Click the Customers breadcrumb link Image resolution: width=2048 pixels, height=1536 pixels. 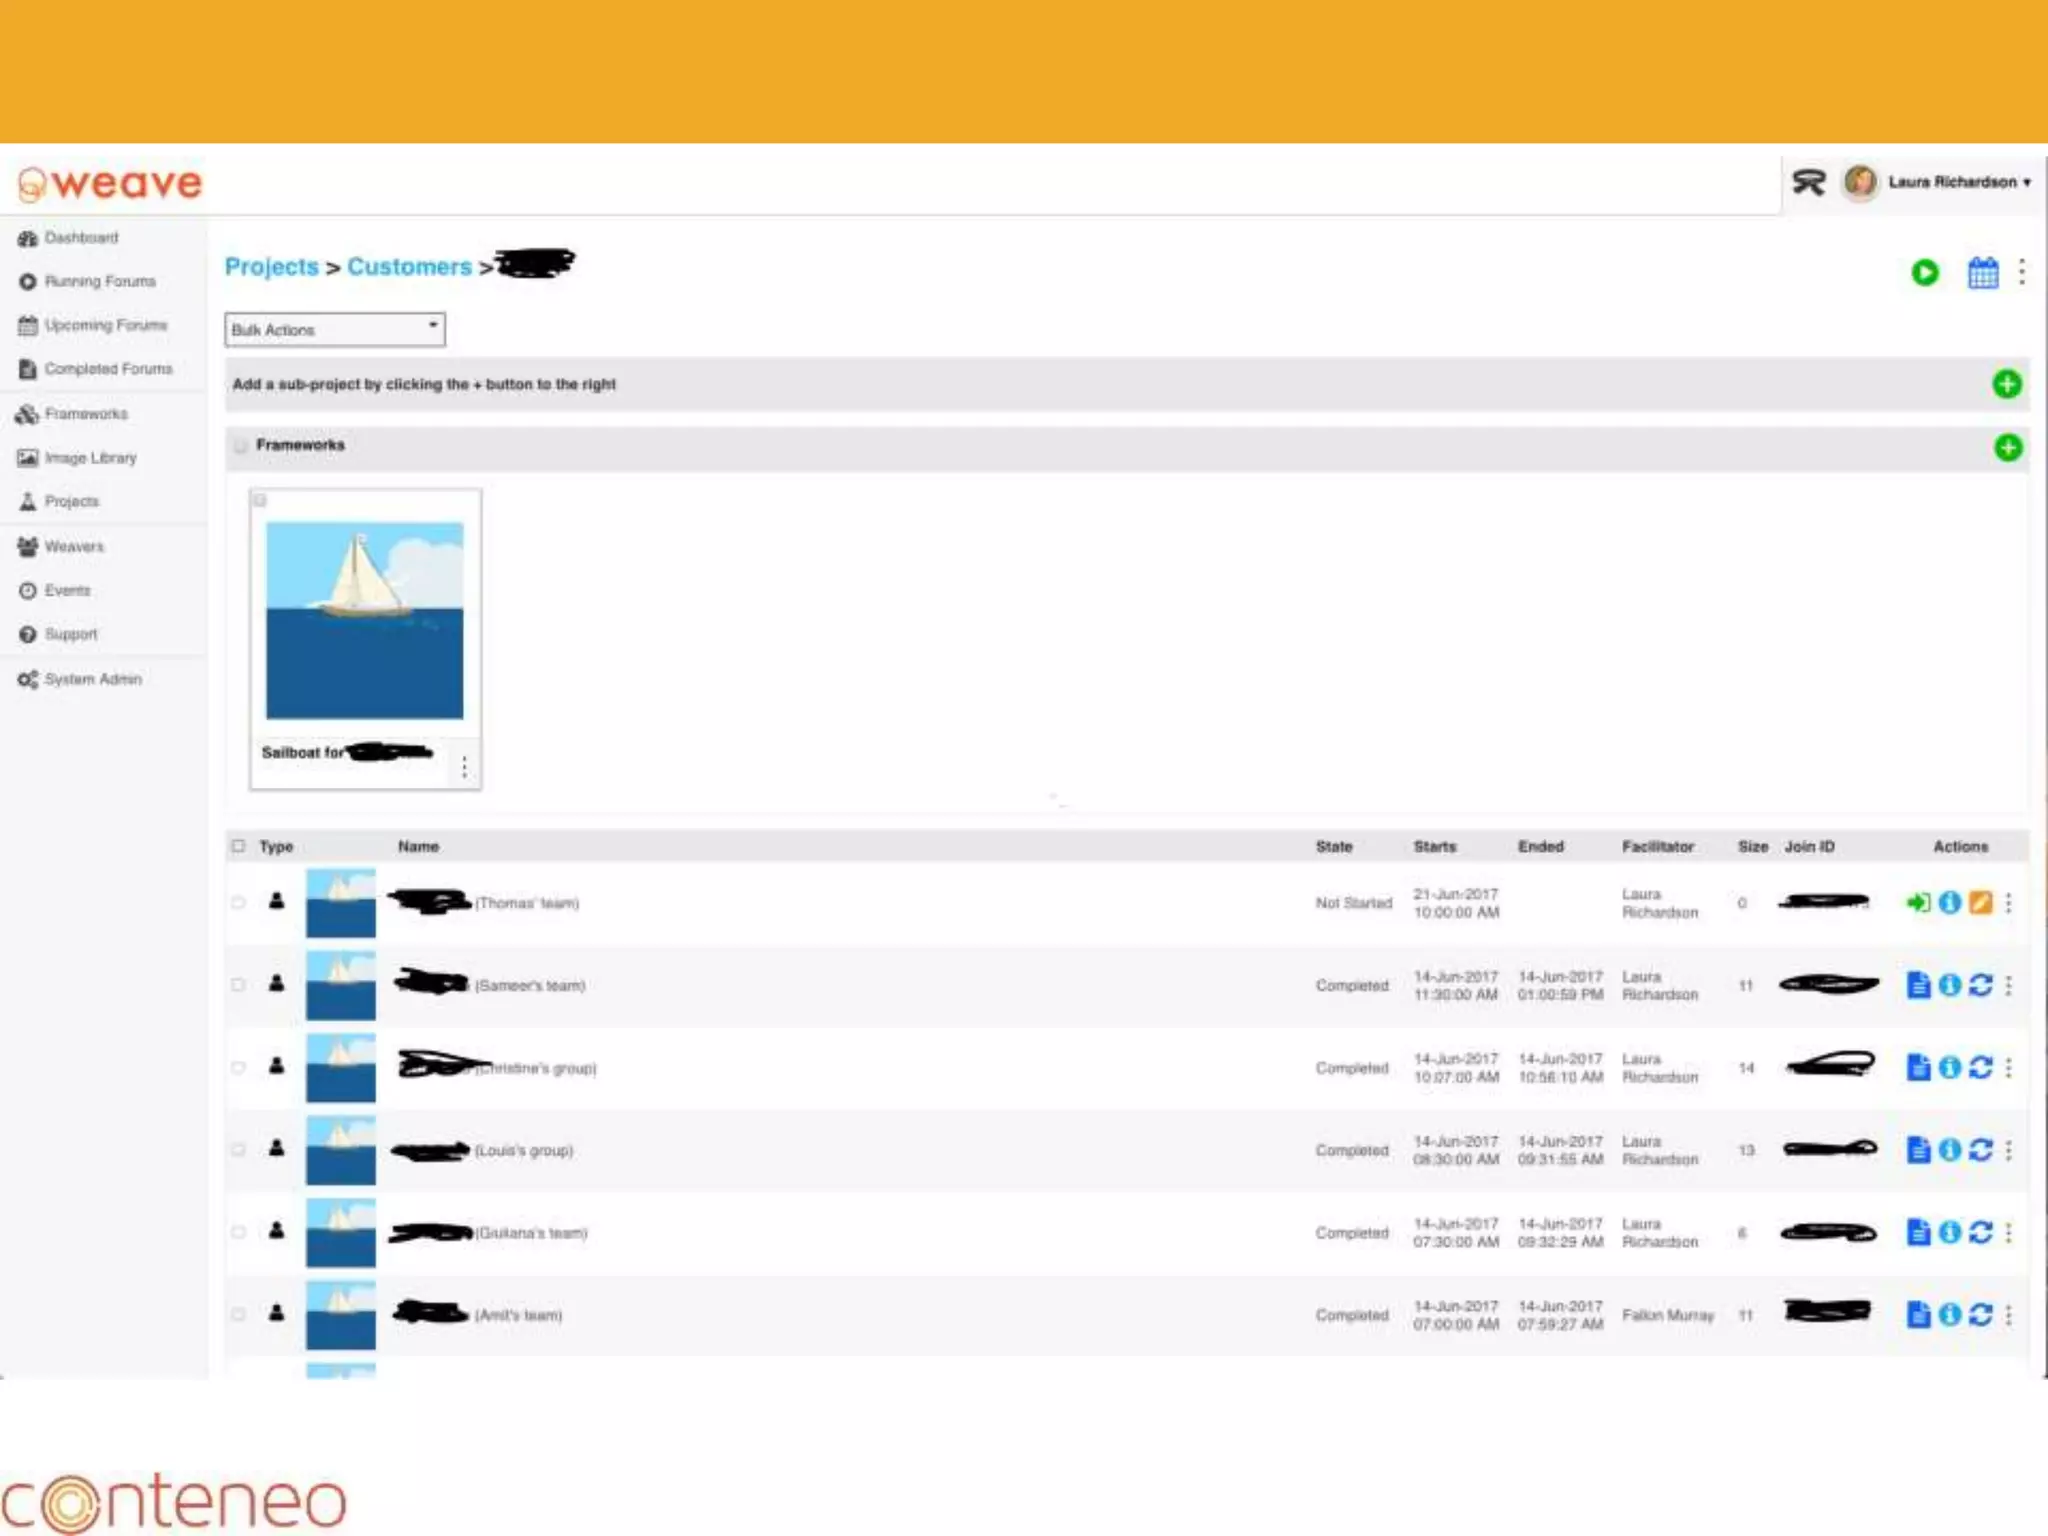point(409,267)
